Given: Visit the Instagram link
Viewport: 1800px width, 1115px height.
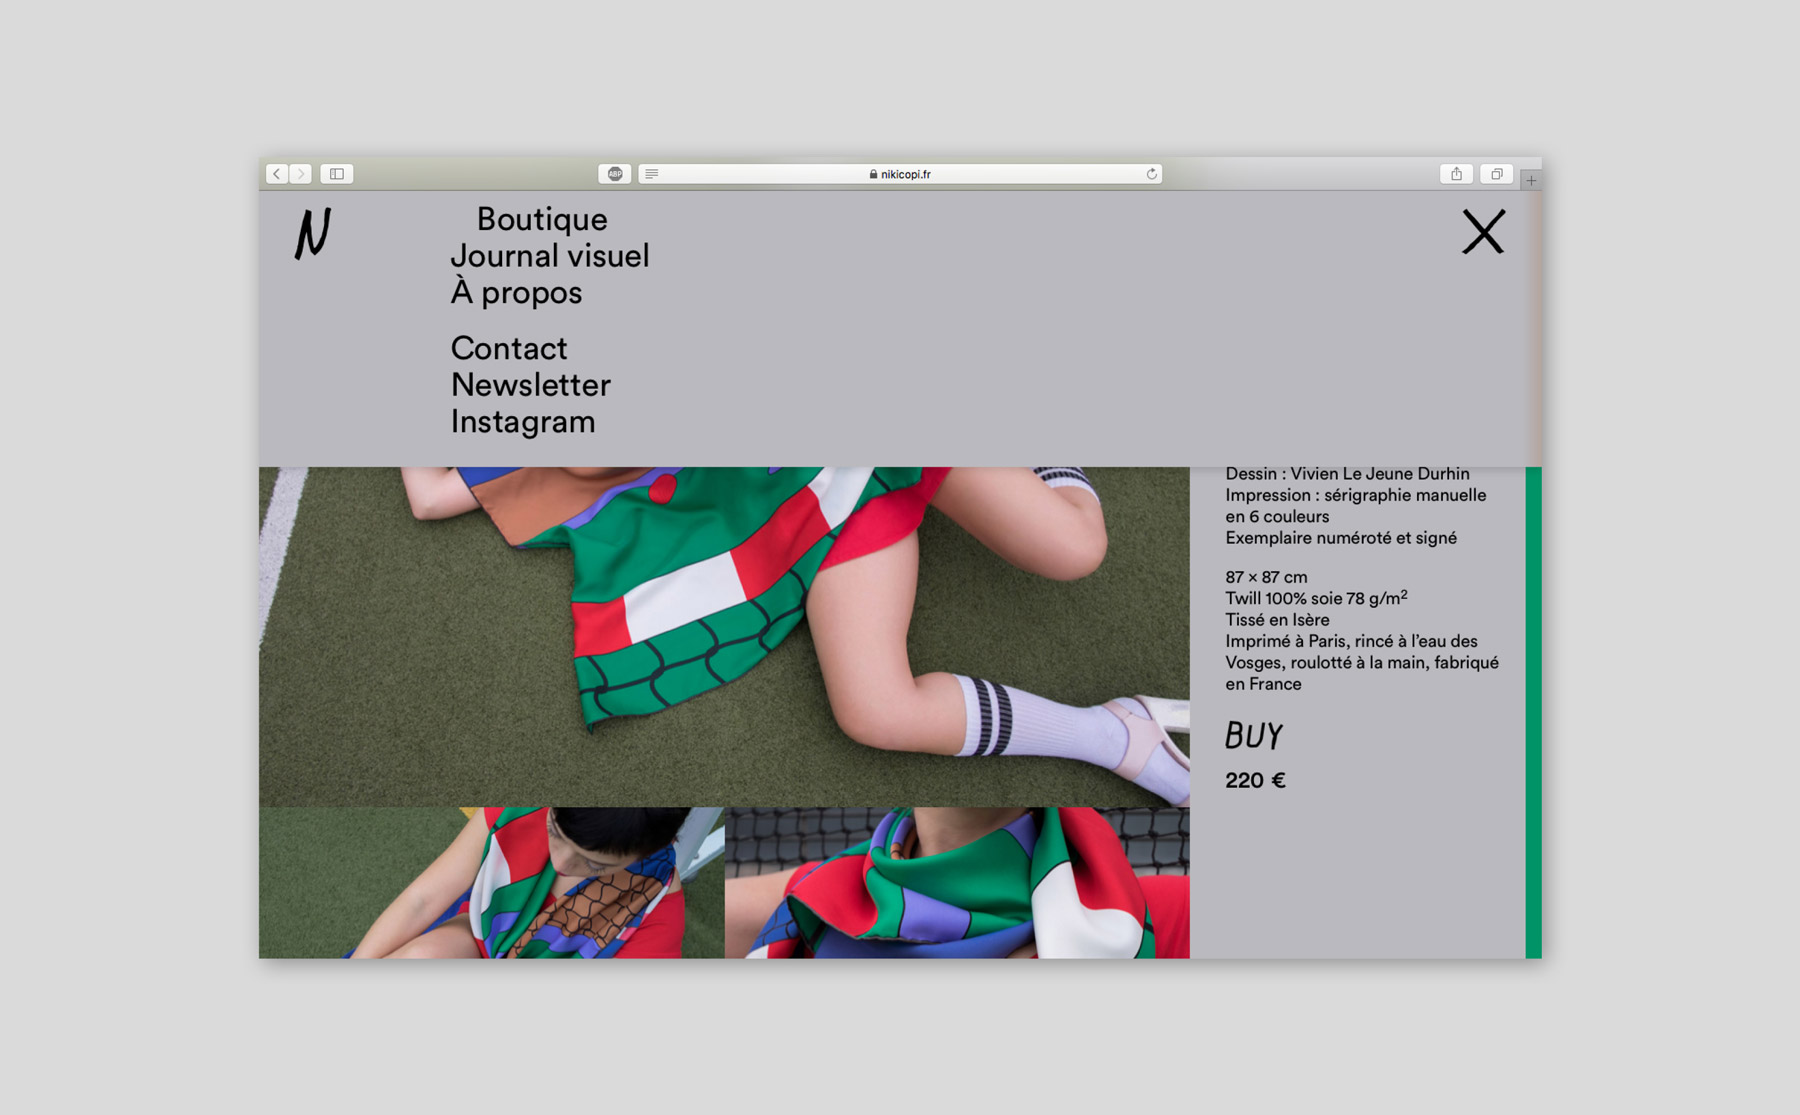Looking at the screenshot, I should point(523,422).
